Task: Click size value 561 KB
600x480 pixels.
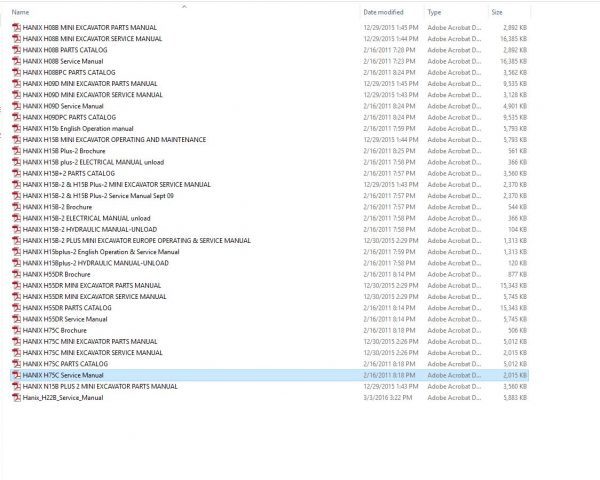Action: [x=517, y=151]
